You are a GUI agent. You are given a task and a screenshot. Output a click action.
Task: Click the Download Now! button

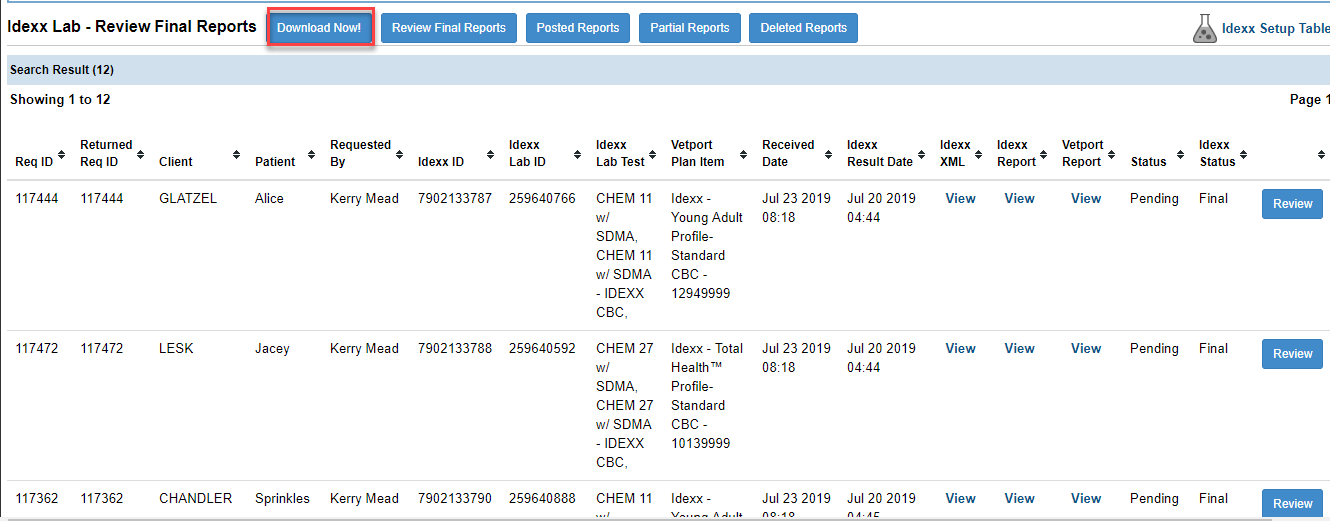(319, 28)
